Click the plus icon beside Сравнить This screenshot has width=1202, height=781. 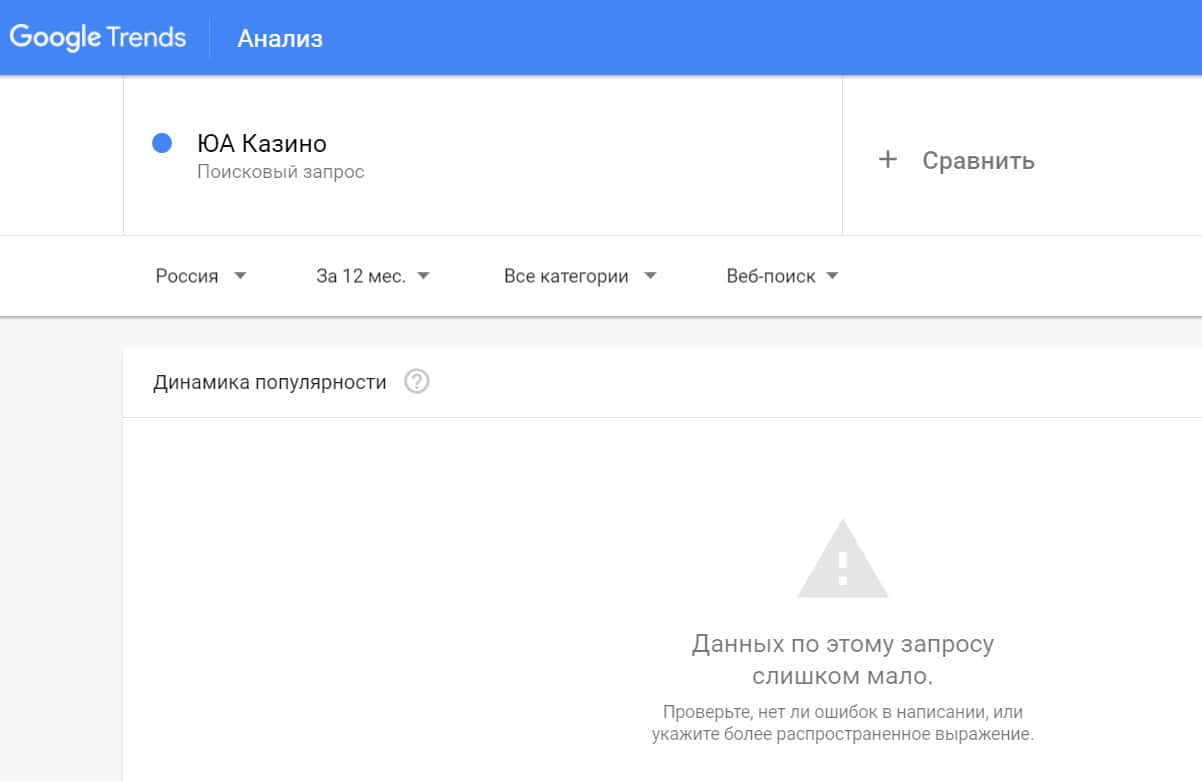(x=887, y=160)
